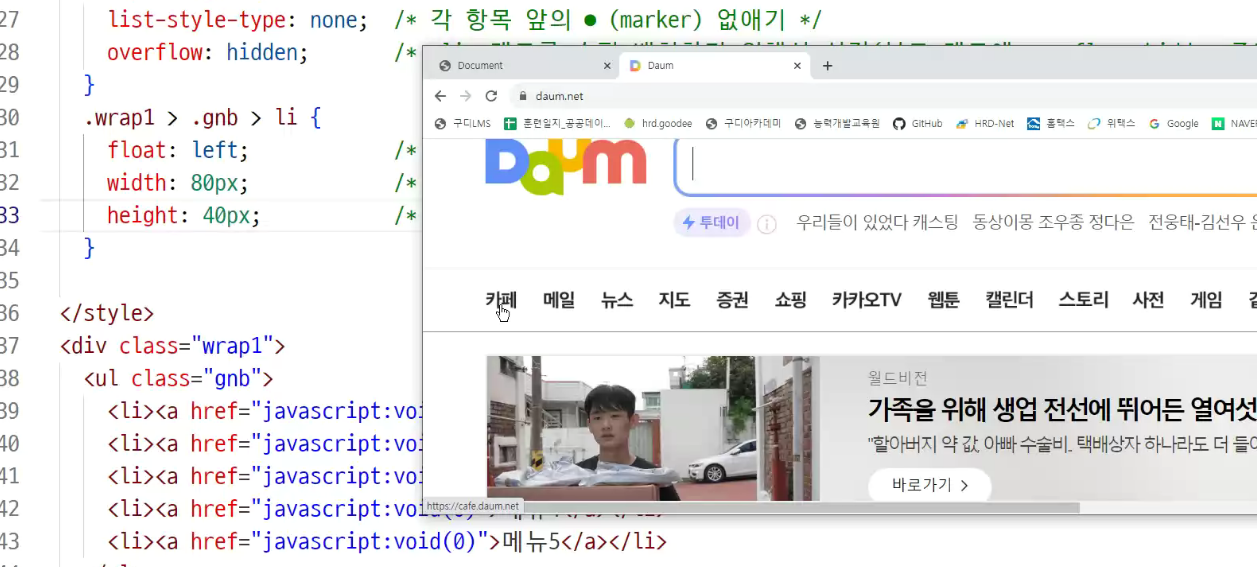Viewport: 1257px width, 567px height.
Task: Click 'overflow: hidden;' in the editor
Action: 208,52
